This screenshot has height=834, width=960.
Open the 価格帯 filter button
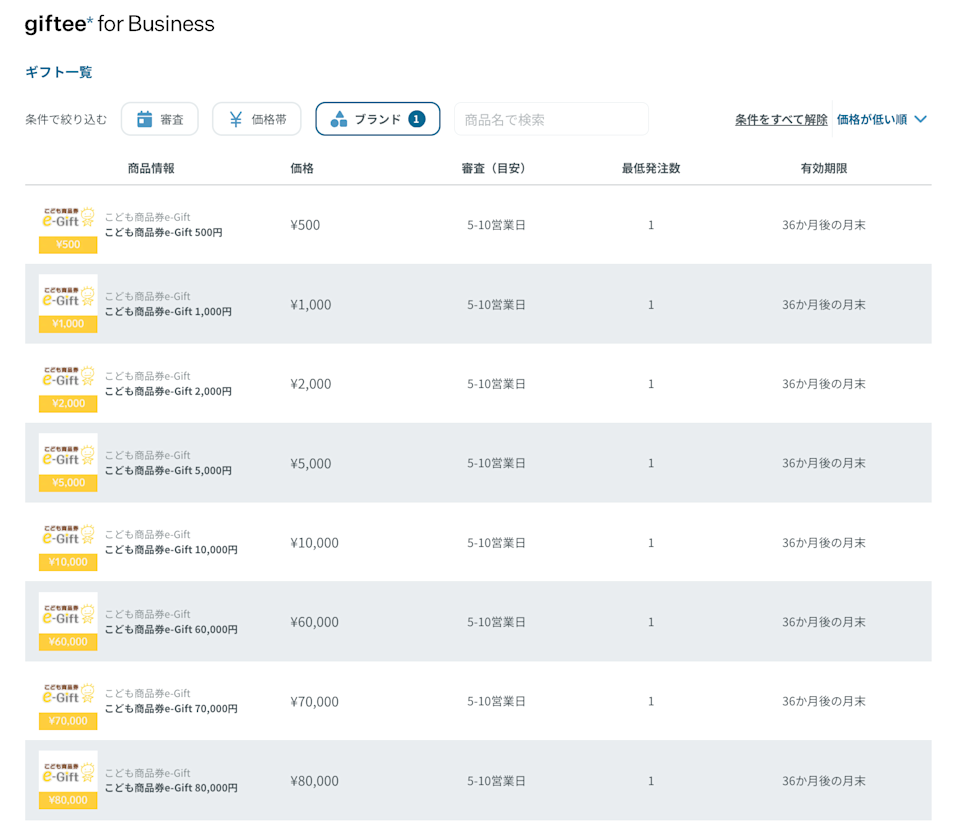pyautogui.click(x=257, y=119)
